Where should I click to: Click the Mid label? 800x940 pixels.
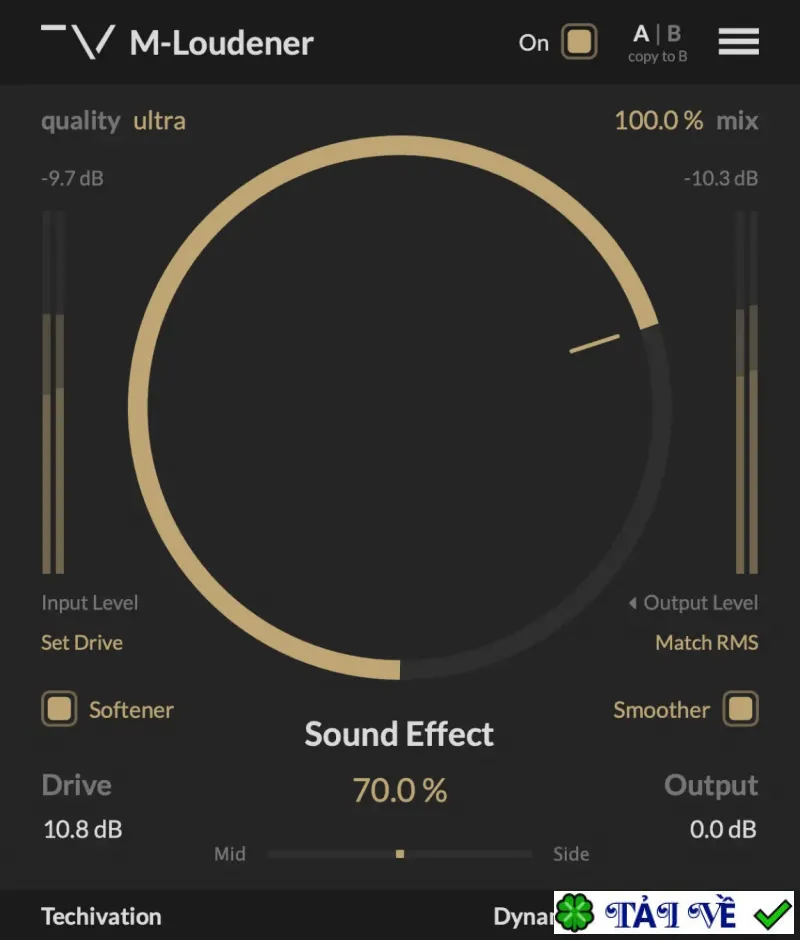pos(230,854)
